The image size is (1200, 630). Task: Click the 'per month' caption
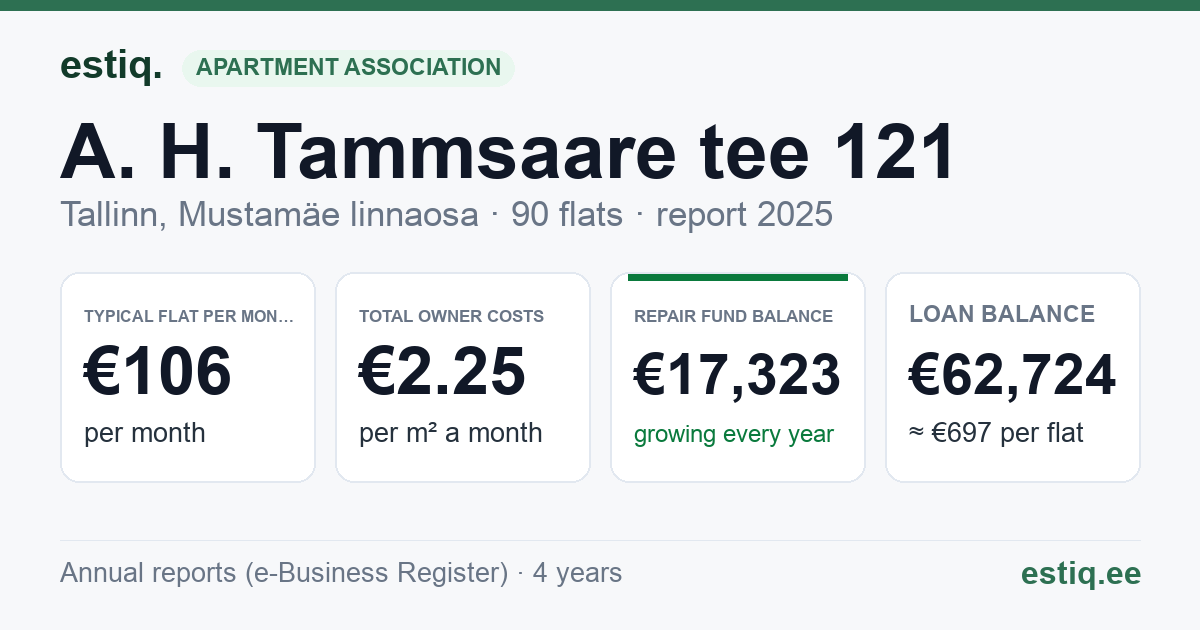tap(145, 433)
